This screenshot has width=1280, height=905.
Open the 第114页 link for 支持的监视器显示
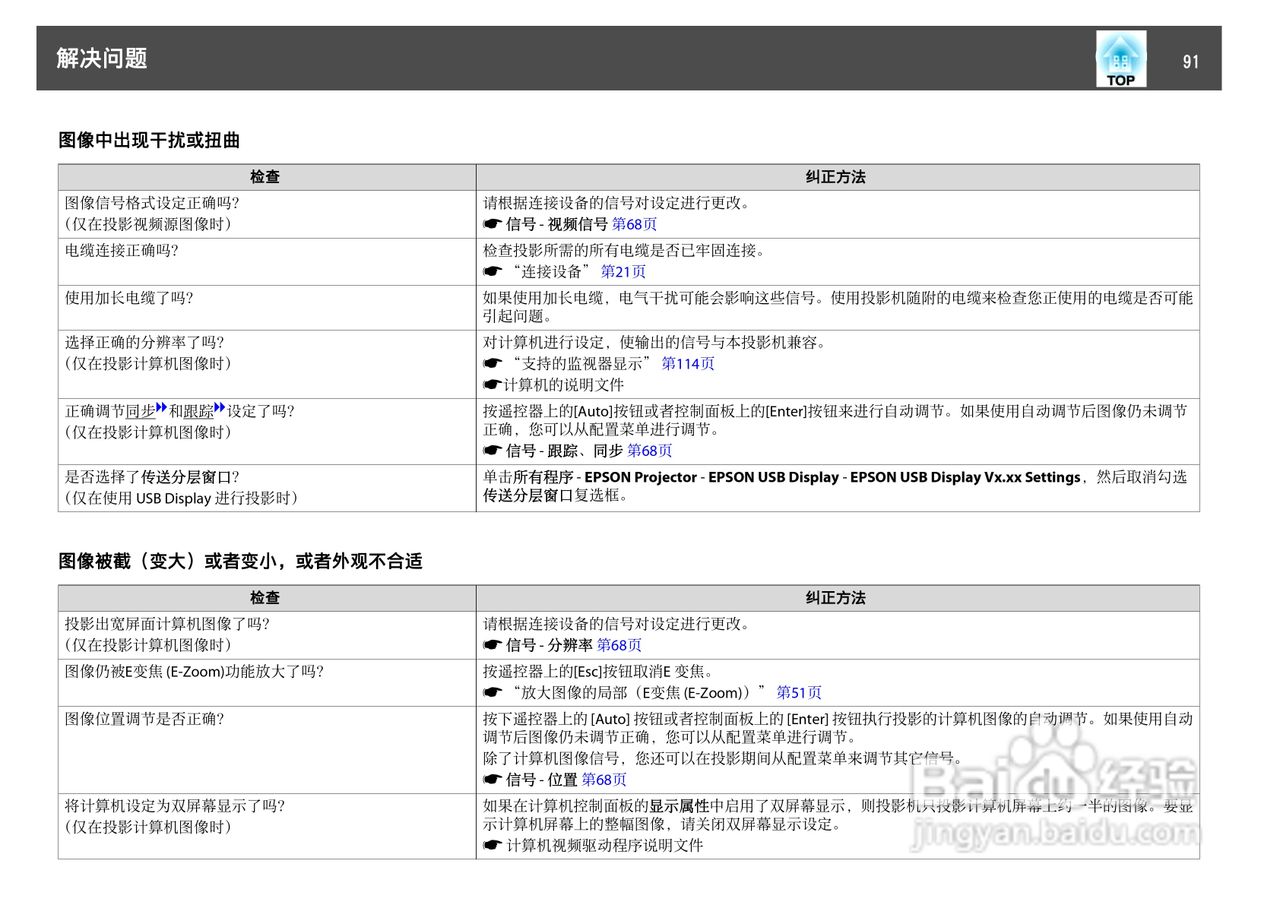click(x=688, y=363)
